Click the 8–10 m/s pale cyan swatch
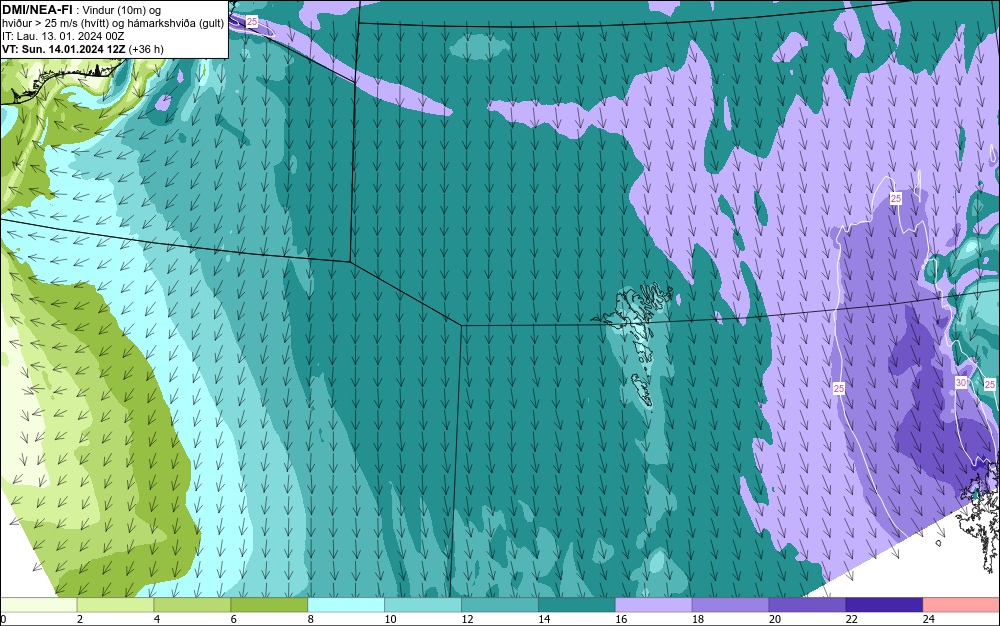The image size is (1000, 626). pos(346,605)
